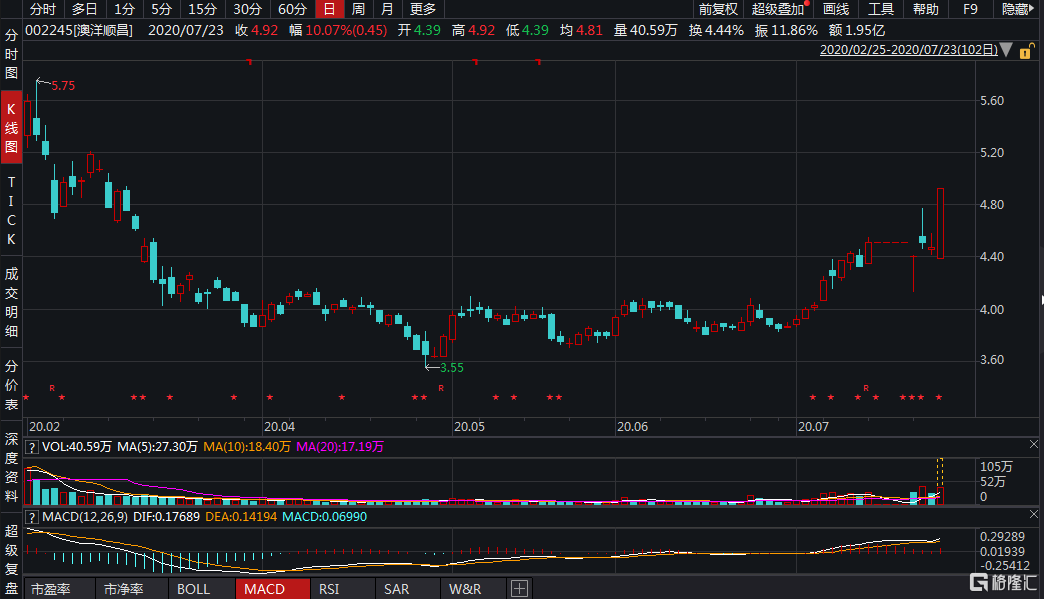The height and width of the screenshot is (599, 1044).
Task: Open the date range dropdown triangle
Action: 1007,48
